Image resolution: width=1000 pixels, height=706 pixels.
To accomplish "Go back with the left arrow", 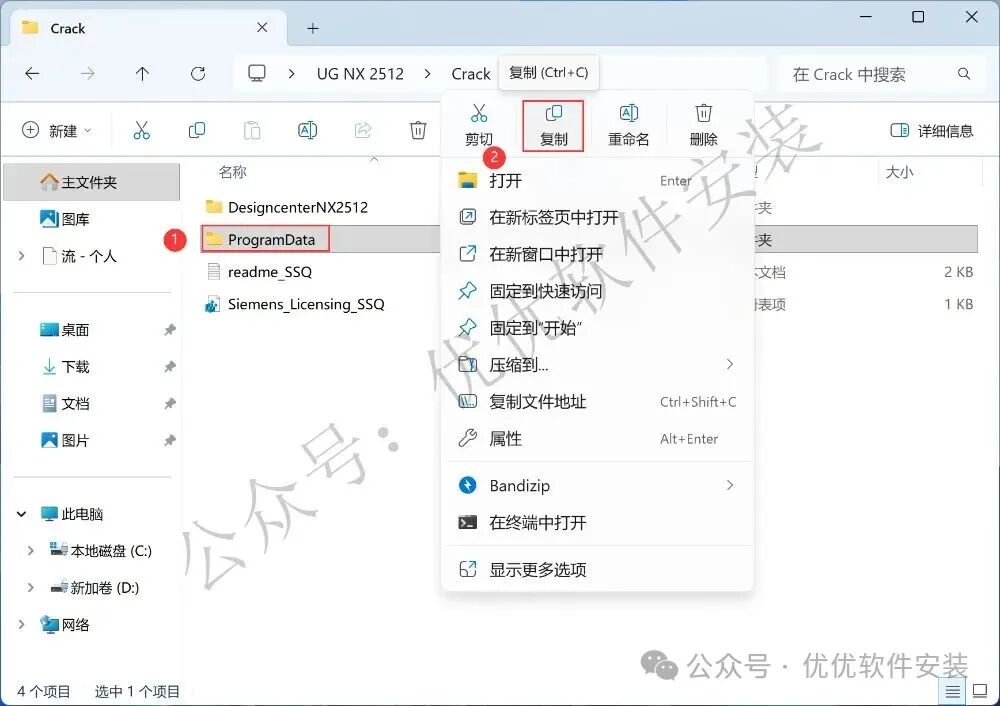I will tap(32, 74).
